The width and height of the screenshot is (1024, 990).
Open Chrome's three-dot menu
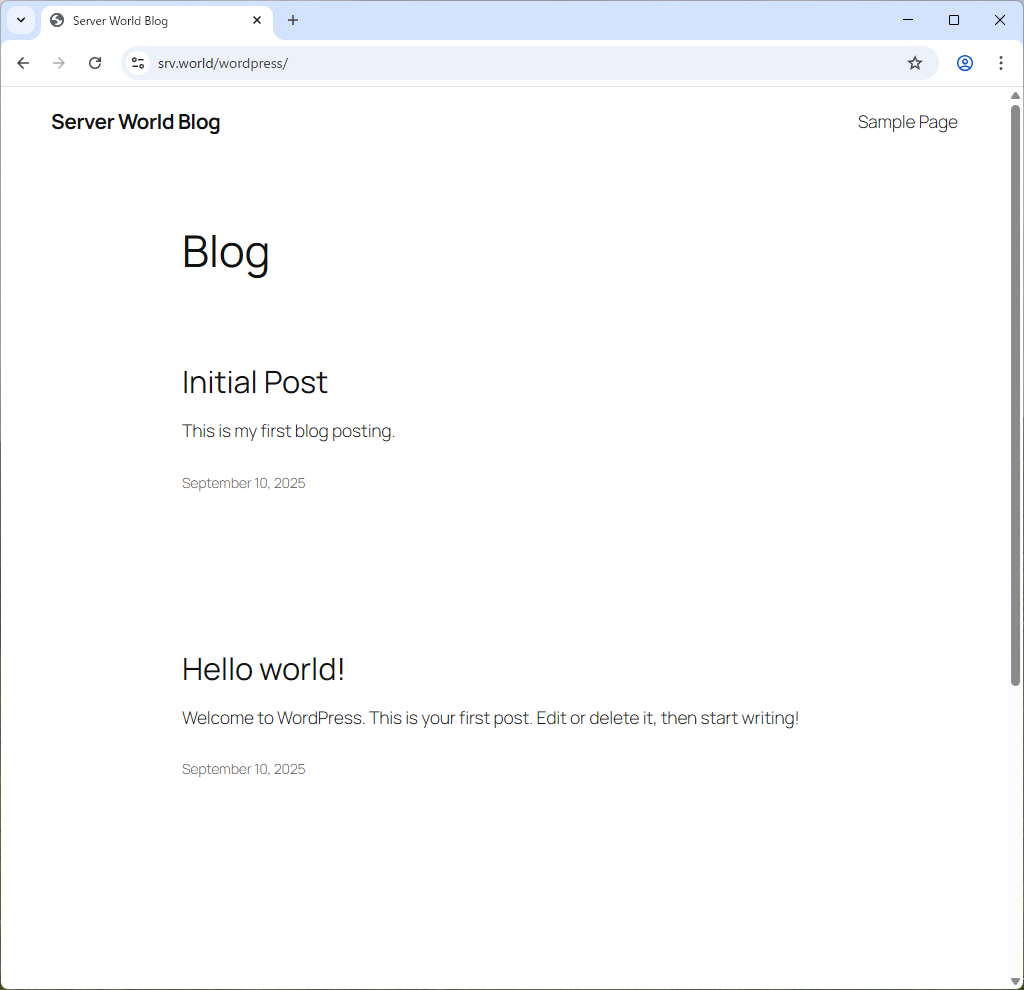tap(1000, 63)
